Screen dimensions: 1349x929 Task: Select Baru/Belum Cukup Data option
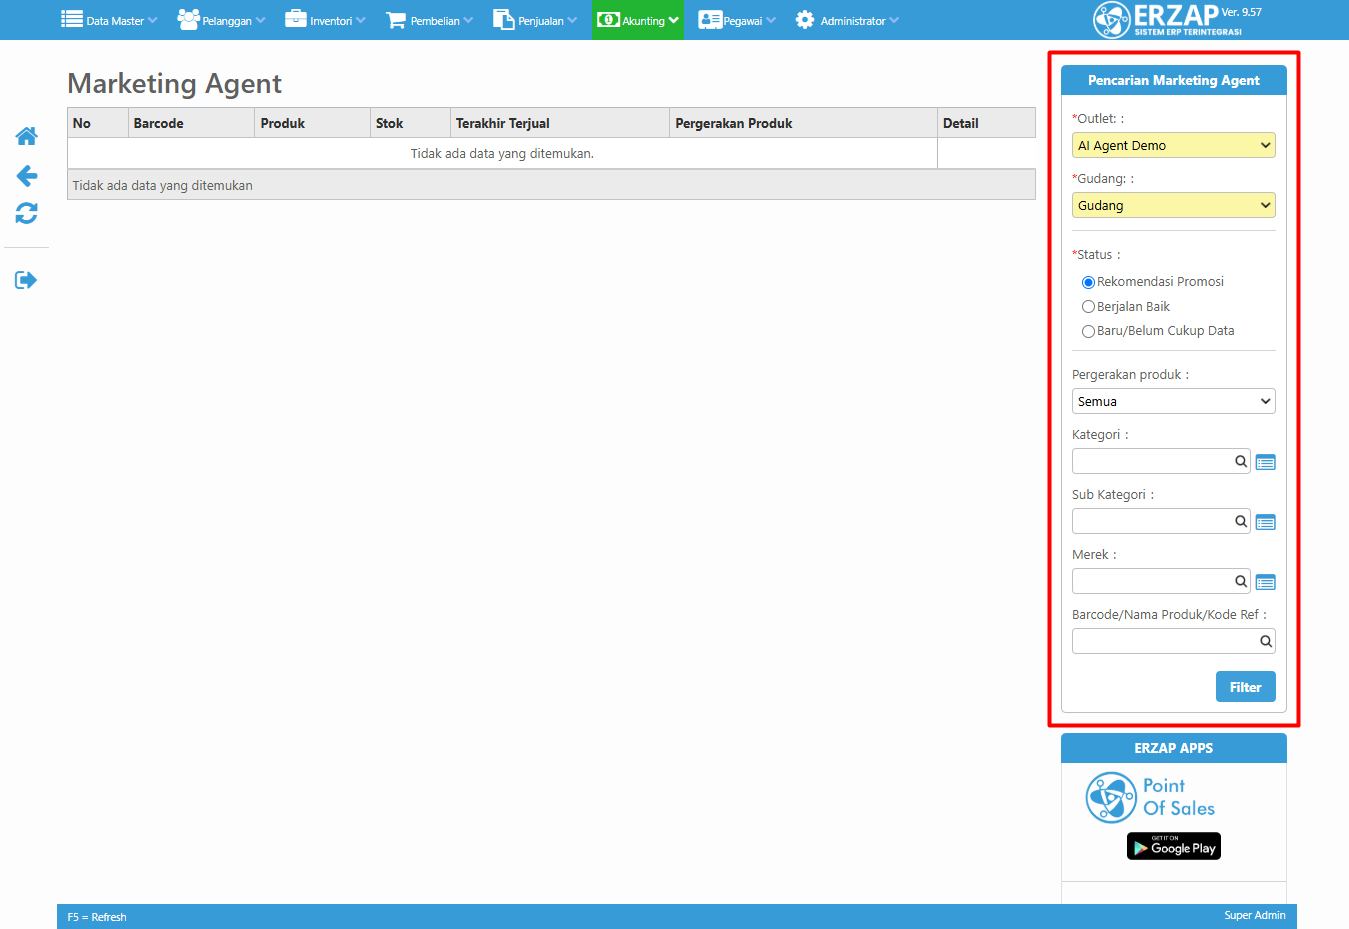click(x=1088, y=331)
